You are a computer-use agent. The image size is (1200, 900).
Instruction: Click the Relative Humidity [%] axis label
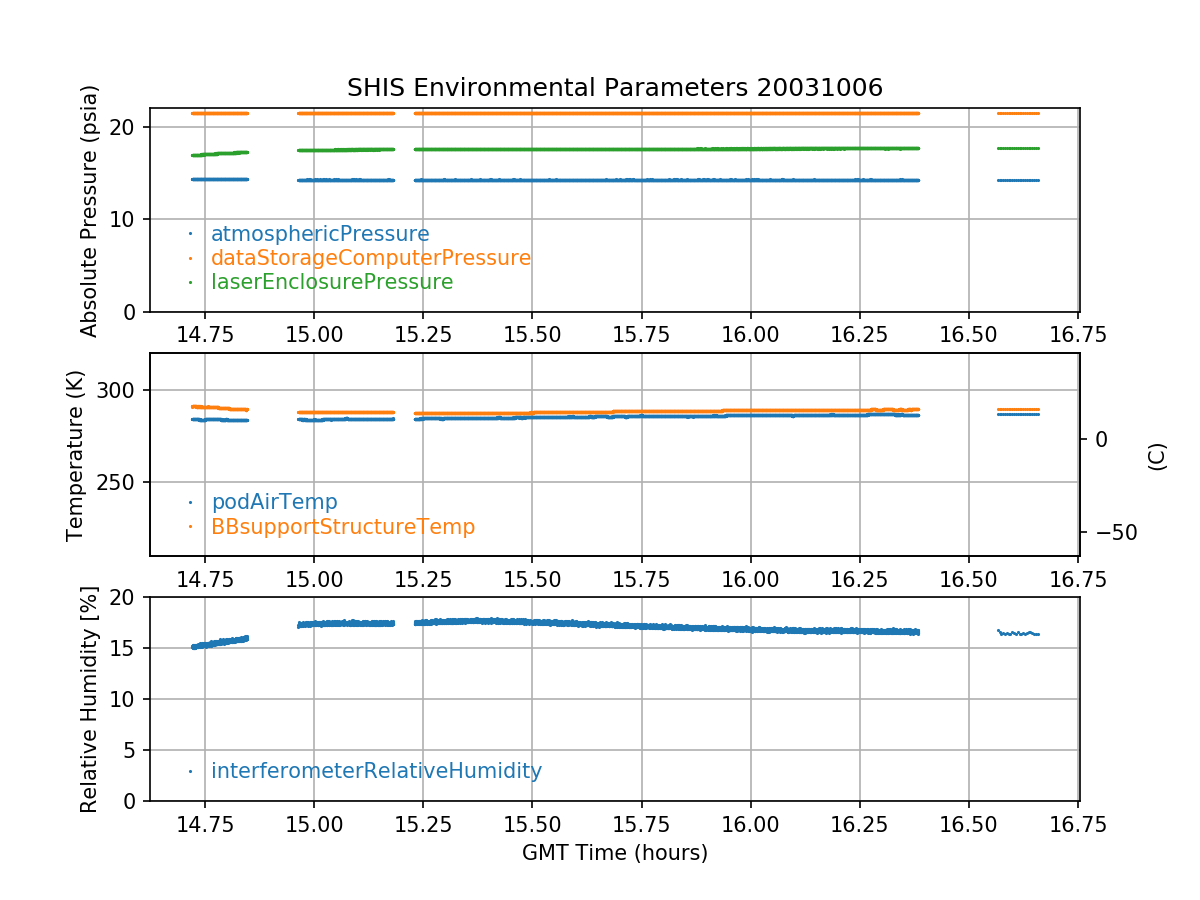pos(90,699)
